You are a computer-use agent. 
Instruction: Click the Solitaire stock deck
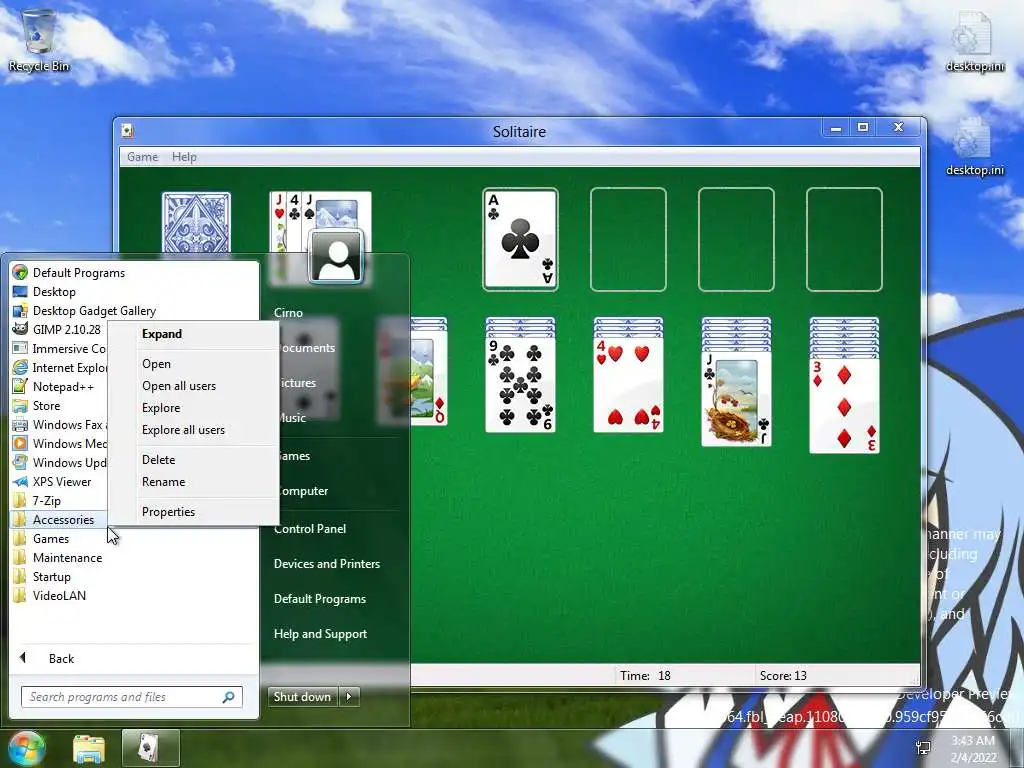(197, 223)
